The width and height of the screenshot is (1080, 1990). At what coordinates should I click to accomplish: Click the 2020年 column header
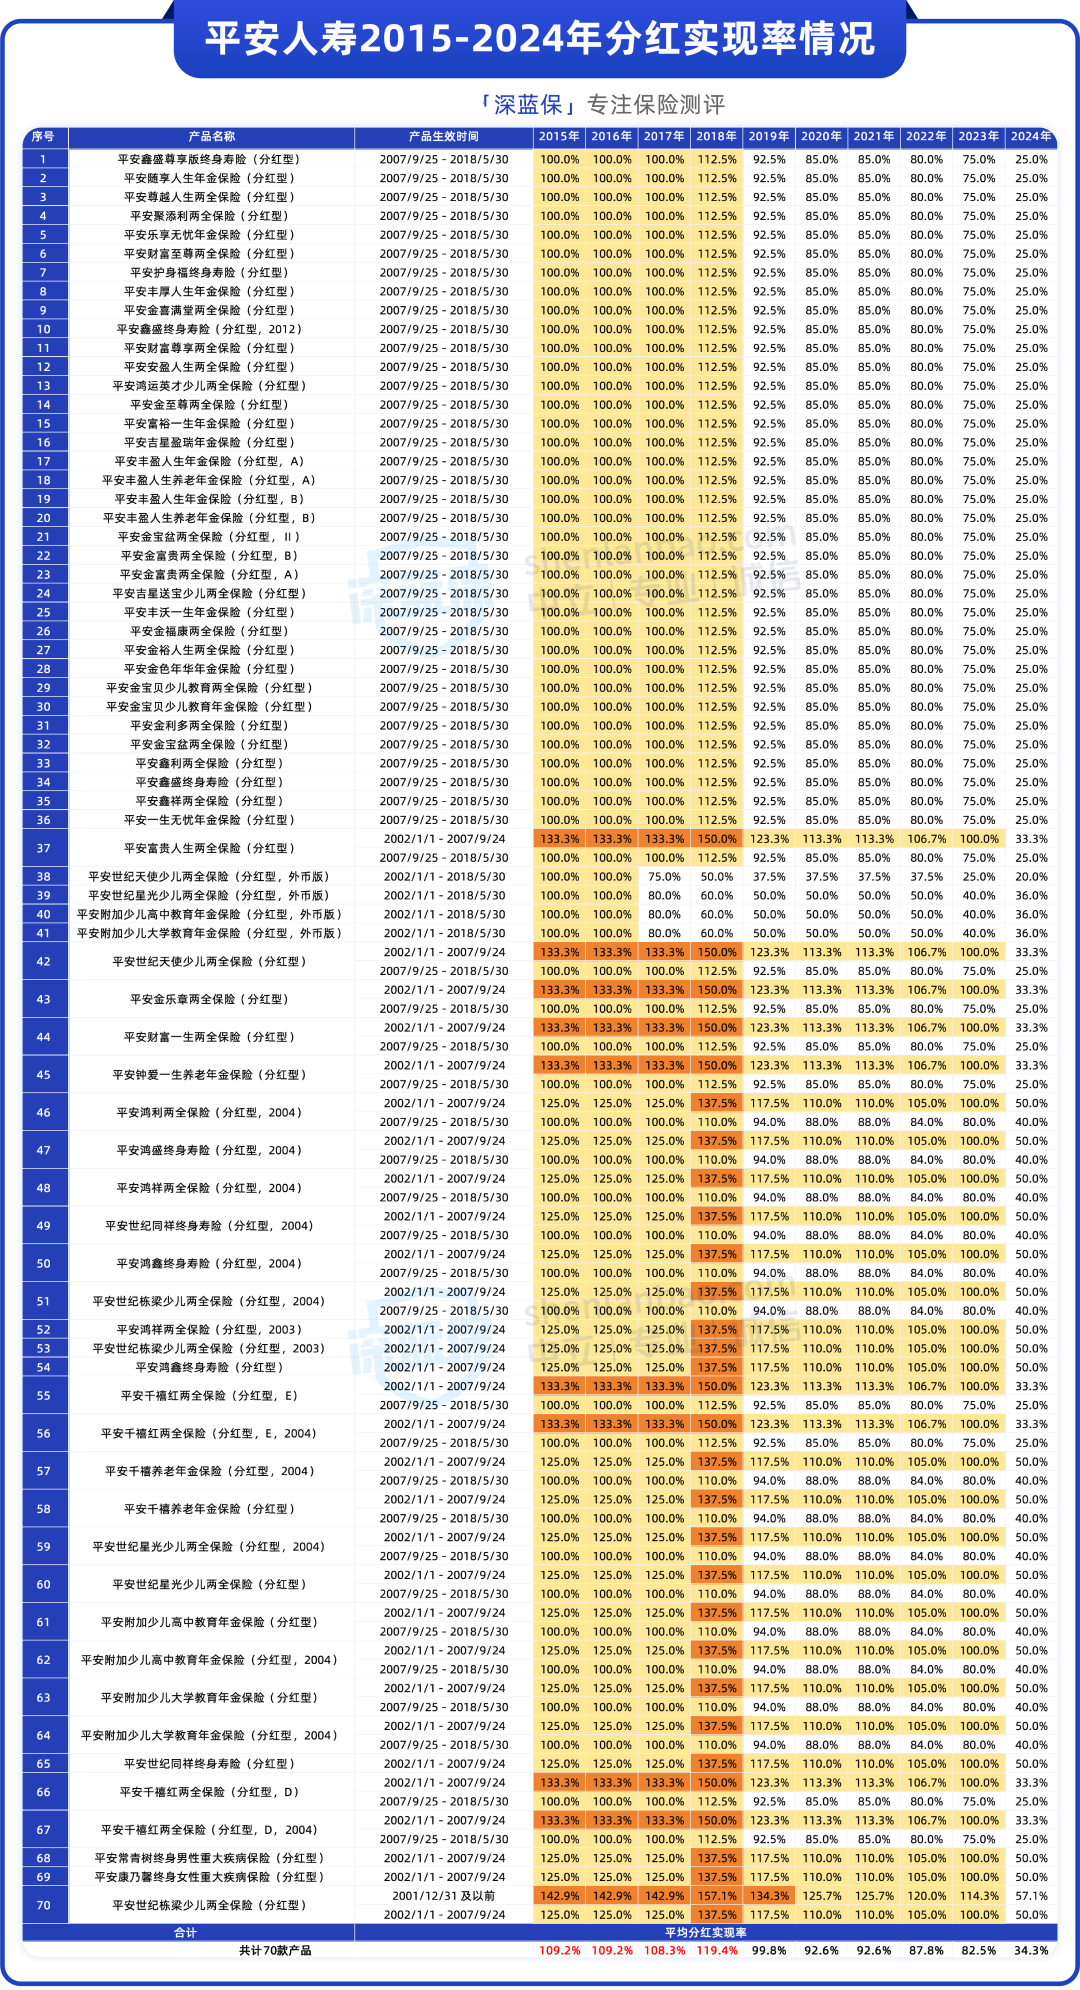coord(822,137)
